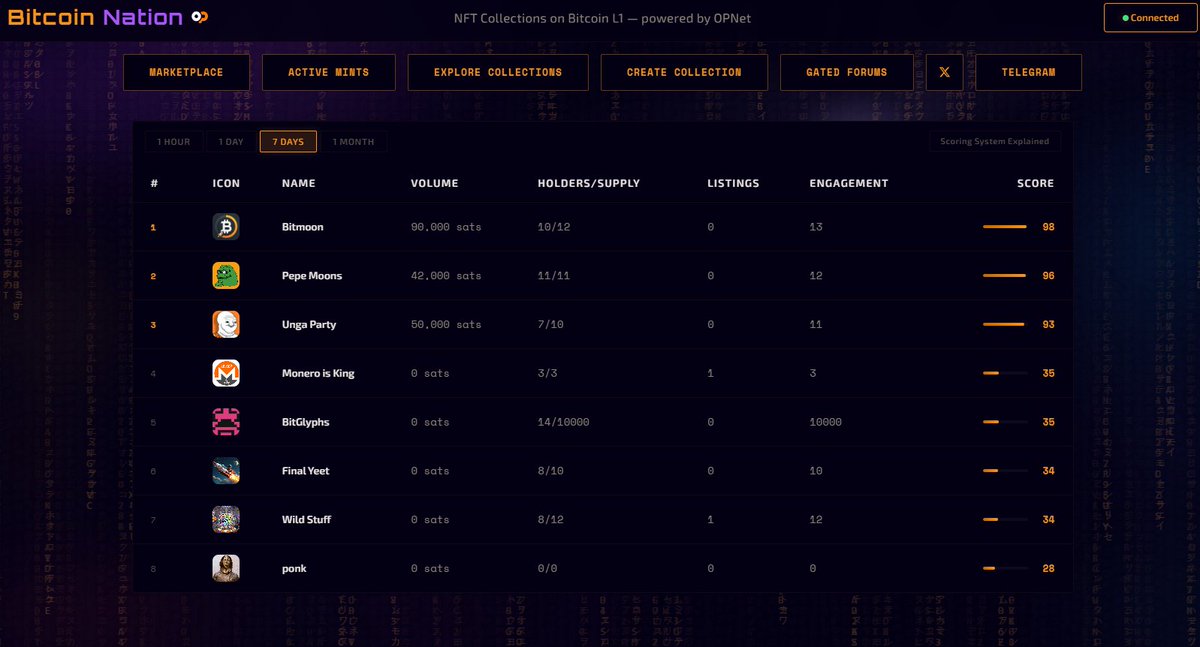Click the 98 score value
Viewport: 1200px width, 647px height.
[x=1048, y=227]
